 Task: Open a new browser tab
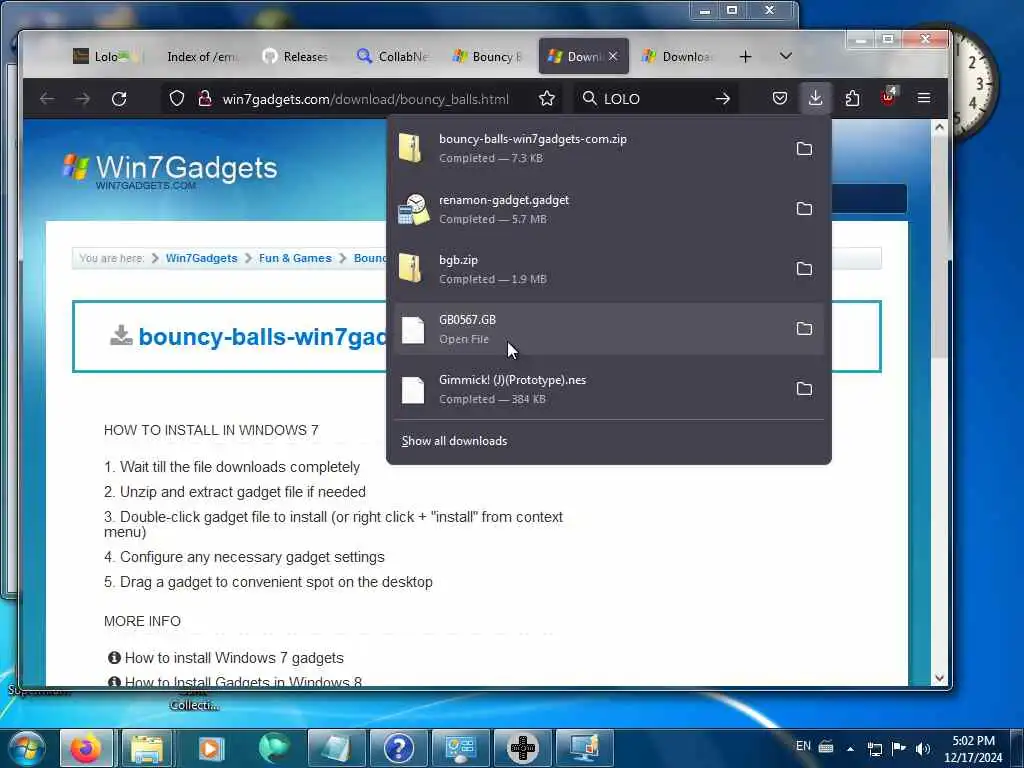tap(745, 57)
